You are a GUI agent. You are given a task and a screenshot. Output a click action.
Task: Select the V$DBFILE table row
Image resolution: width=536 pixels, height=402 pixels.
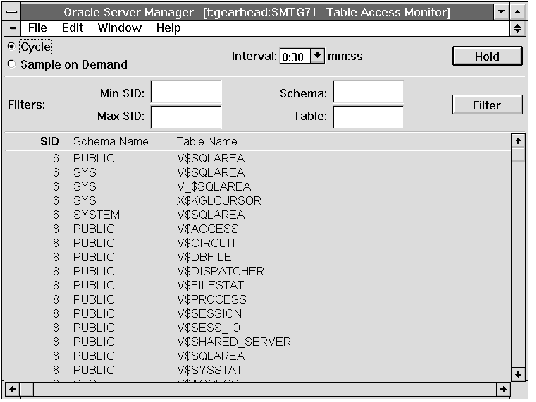pyautogui.click(x=258, y=257)
